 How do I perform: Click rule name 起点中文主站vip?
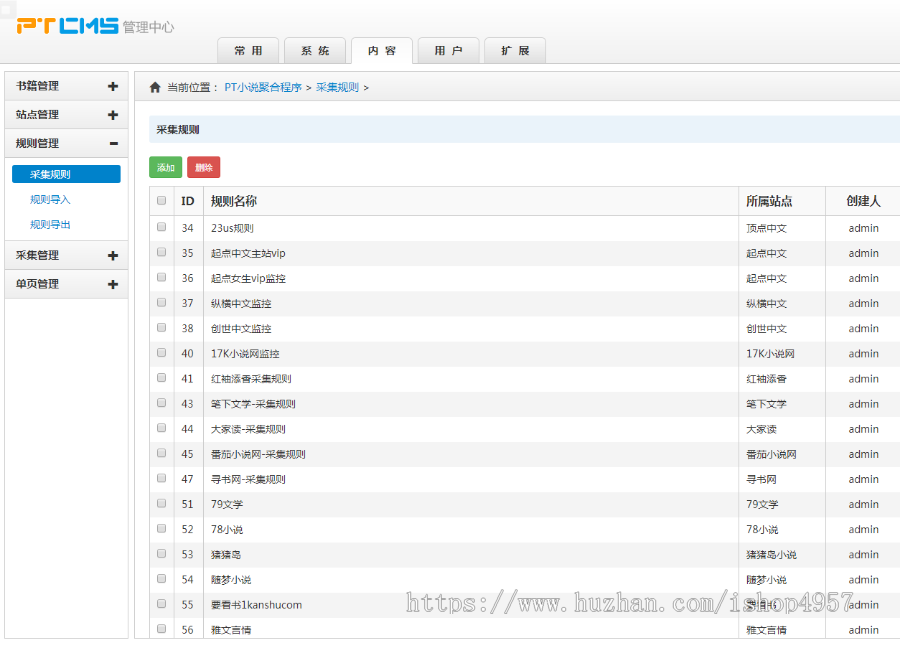tap(248, 253)
